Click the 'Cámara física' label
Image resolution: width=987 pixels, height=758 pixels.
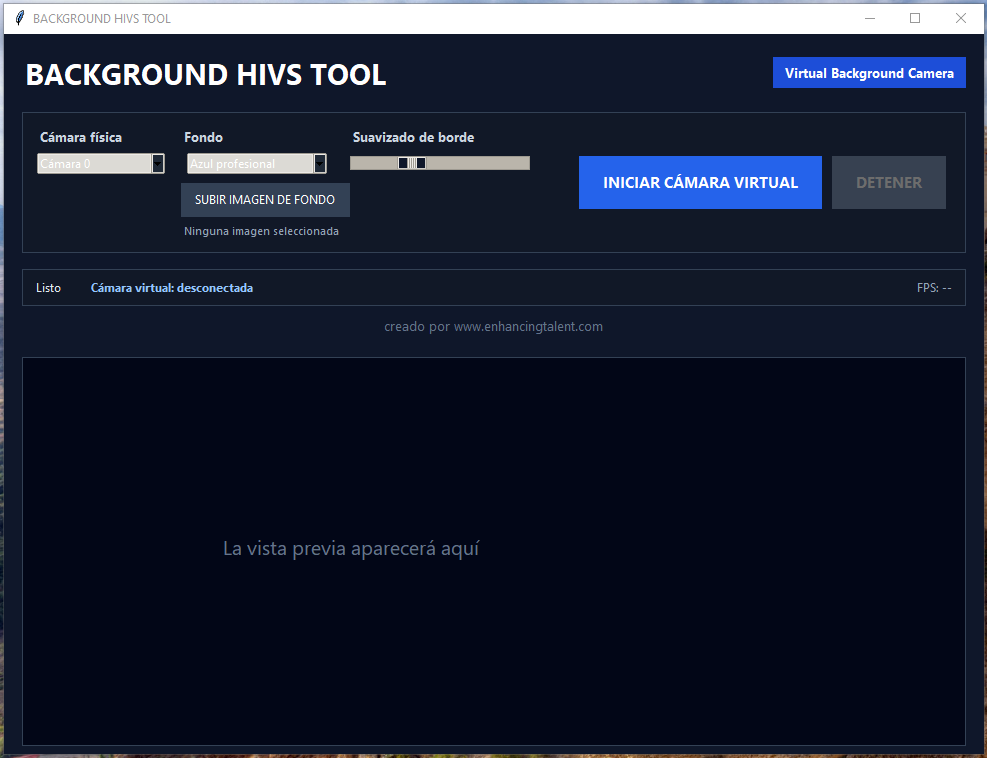81,137
